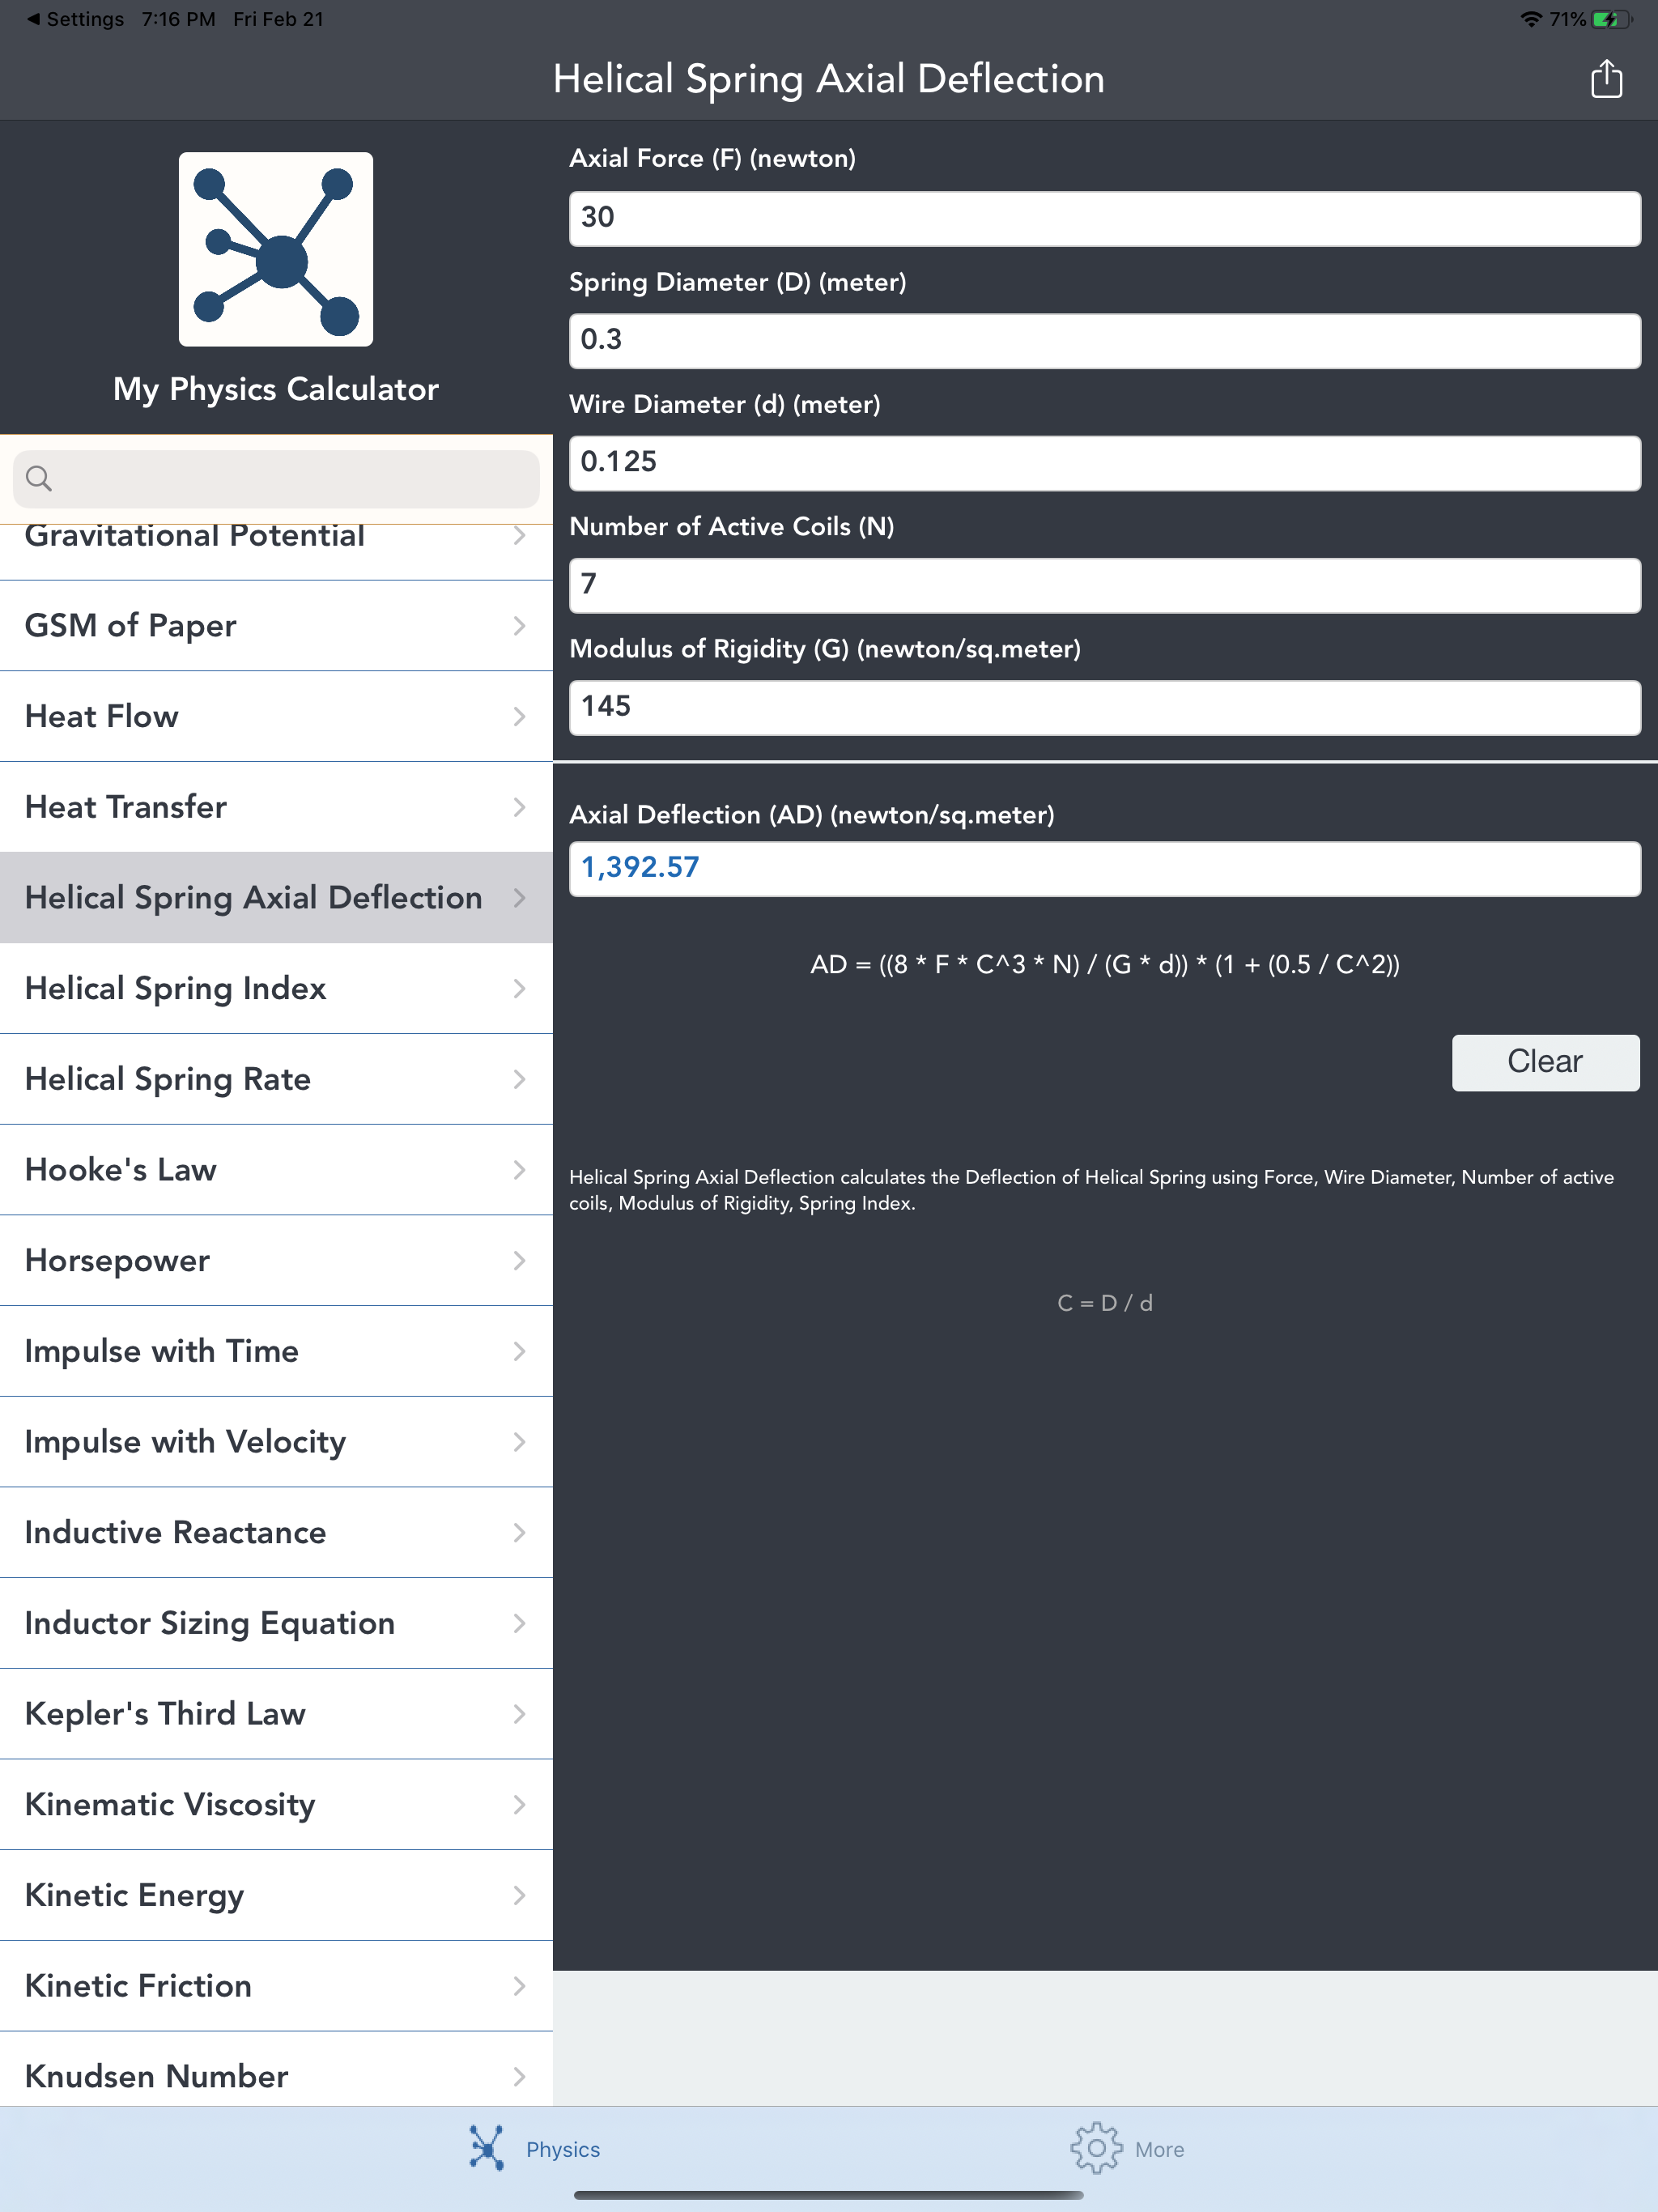Open Kinetic Energy calculator
Image resolution: width=1658 pixels, height=2212 pixels.
click(x=276, y=1895)
